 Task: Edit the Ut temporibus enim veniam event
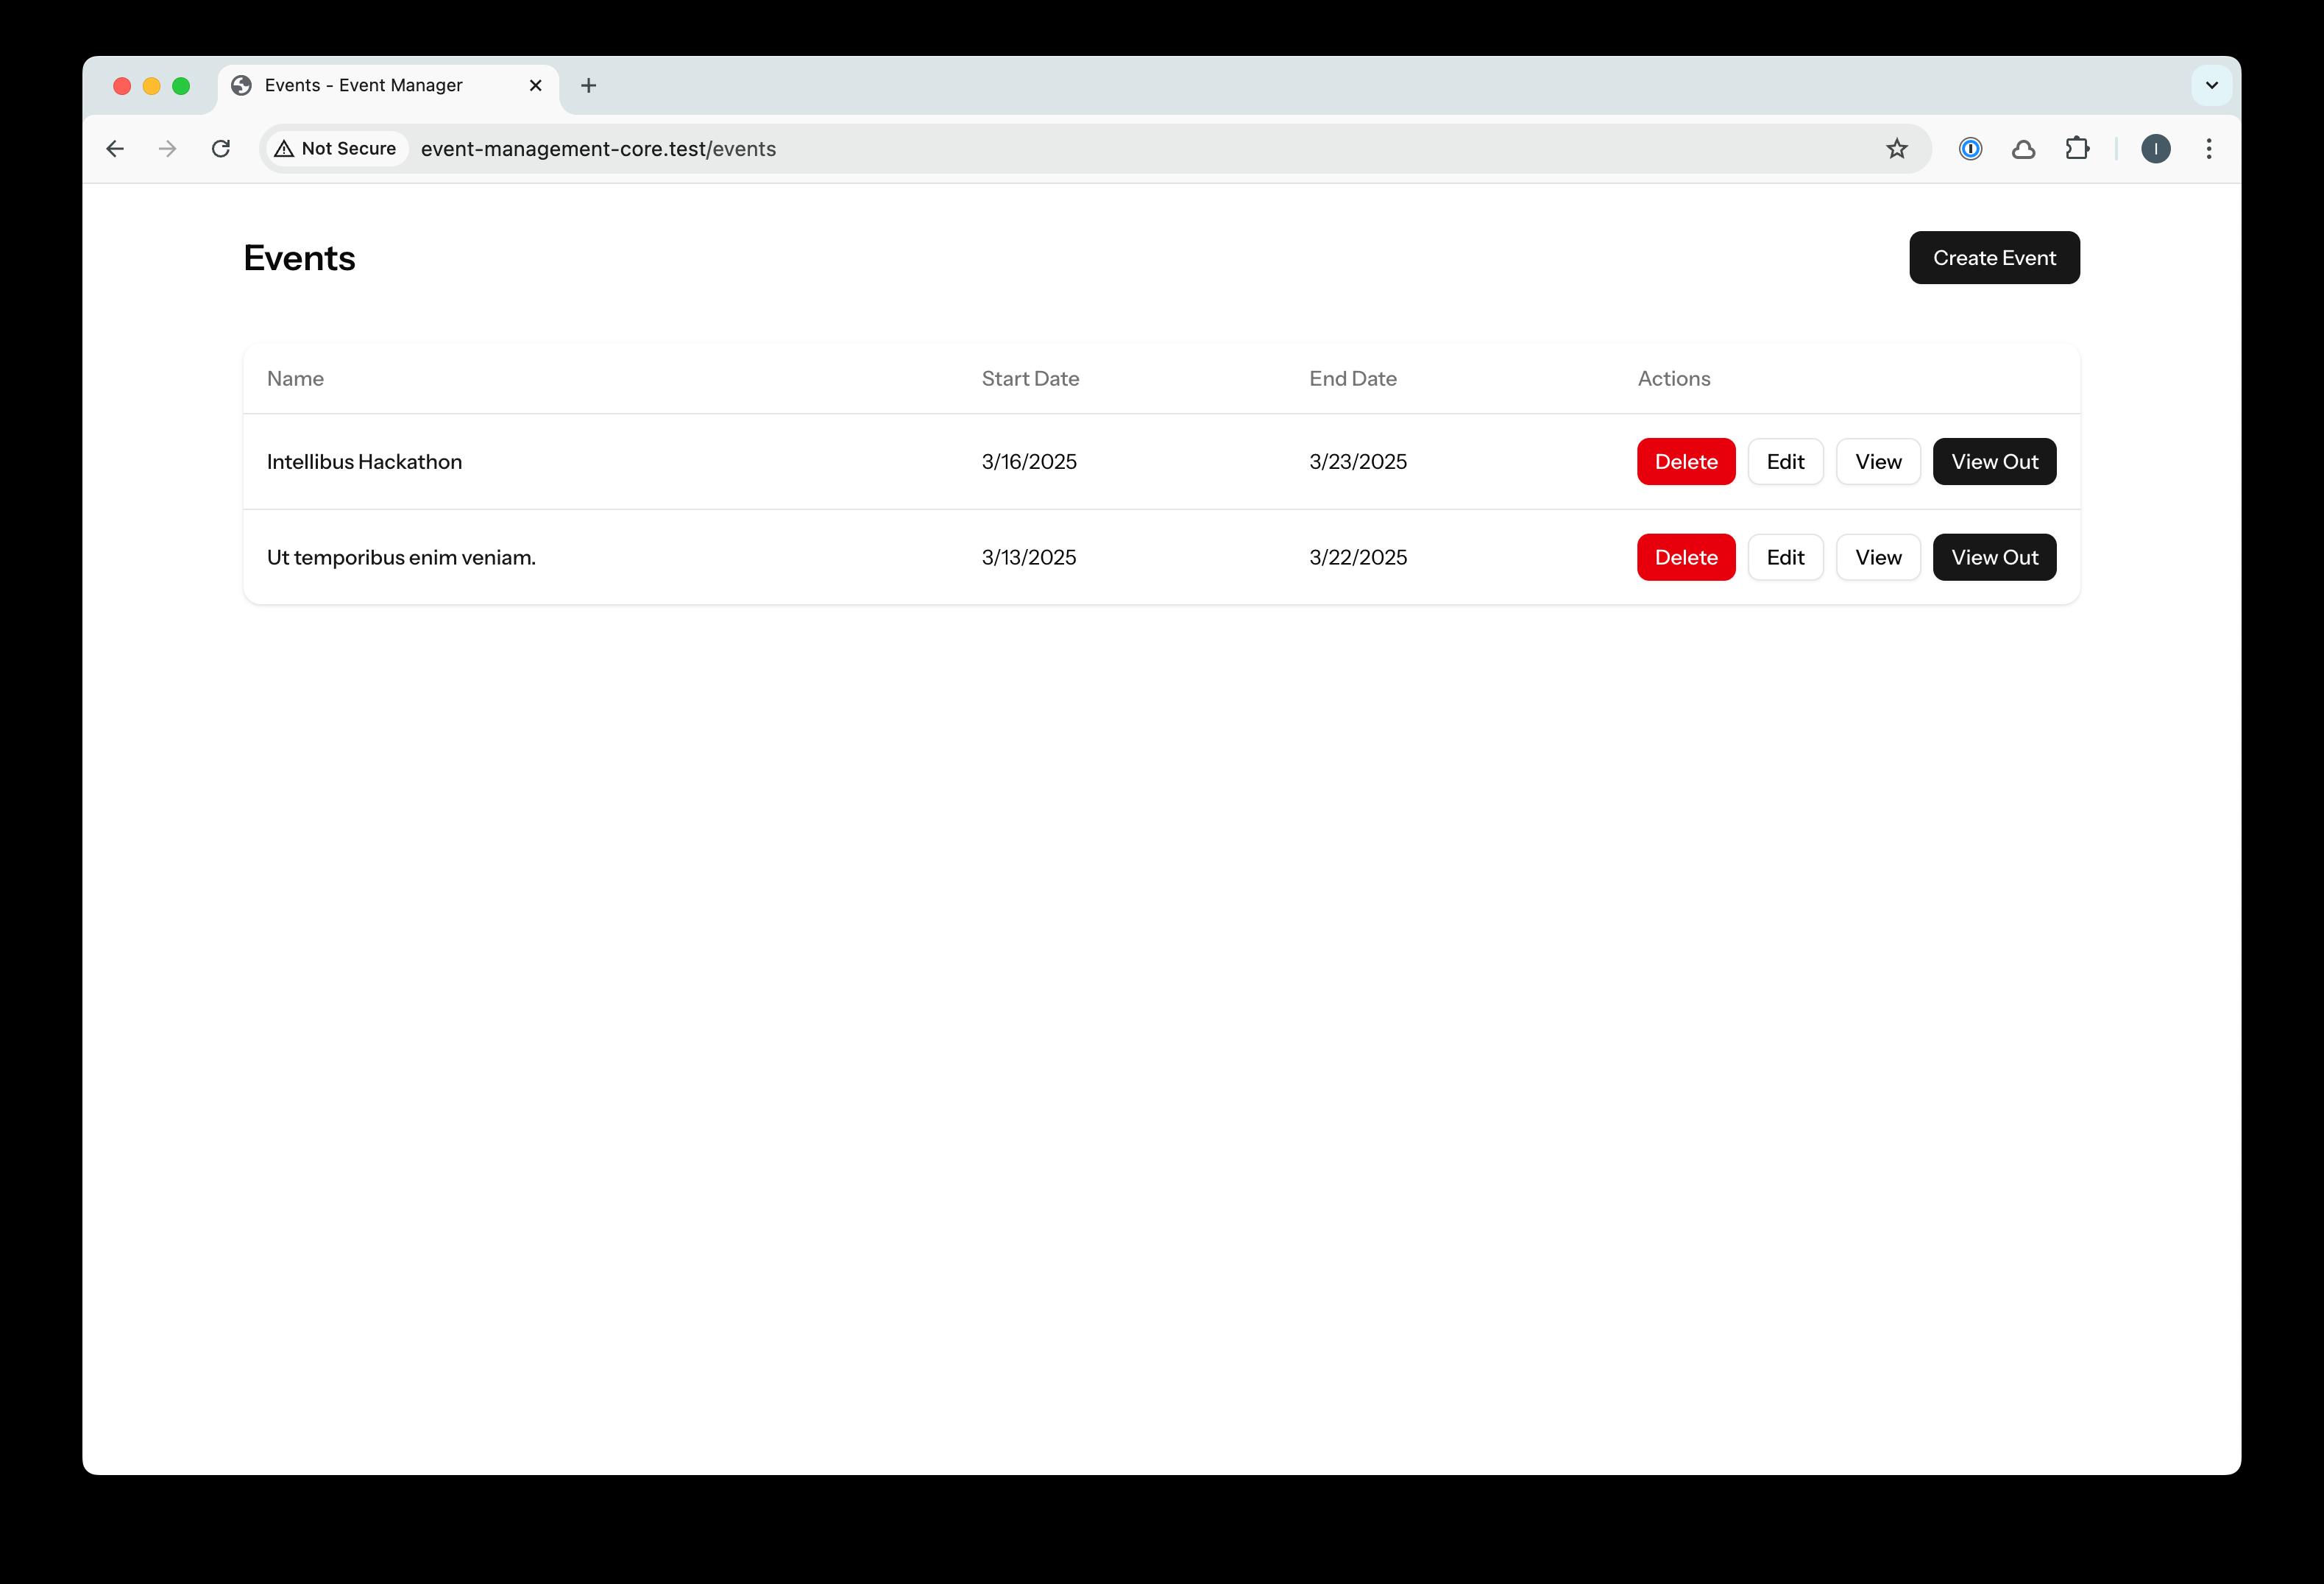click(x=1784, y=558)
